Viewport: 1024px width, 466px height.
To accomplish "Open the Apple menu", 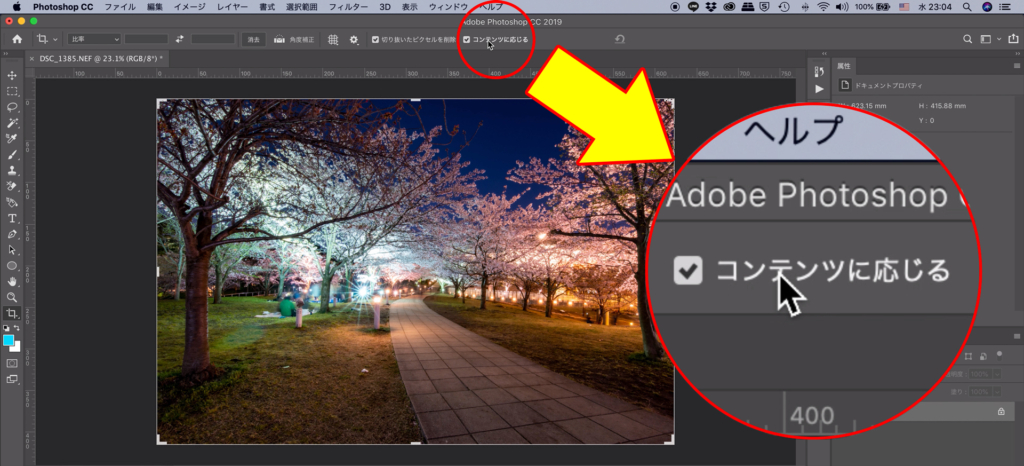I will point(16,7).
